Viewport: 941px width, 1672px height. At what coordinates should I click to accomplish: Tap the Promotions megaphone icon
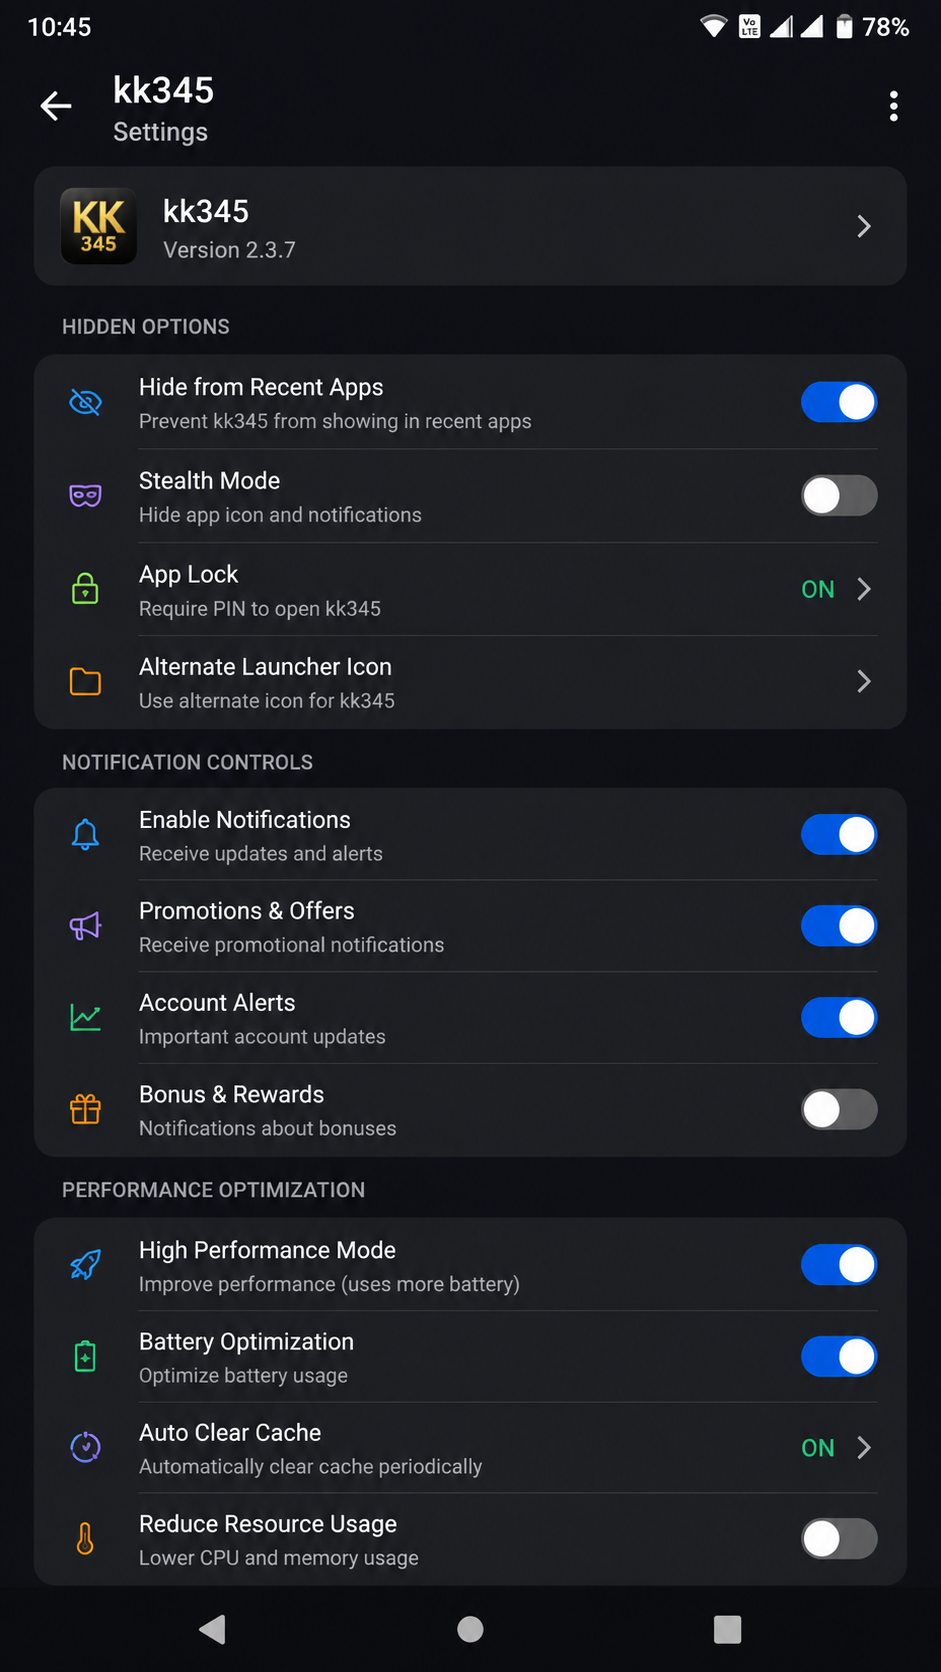pyautogui.click(x=85, y=927)
